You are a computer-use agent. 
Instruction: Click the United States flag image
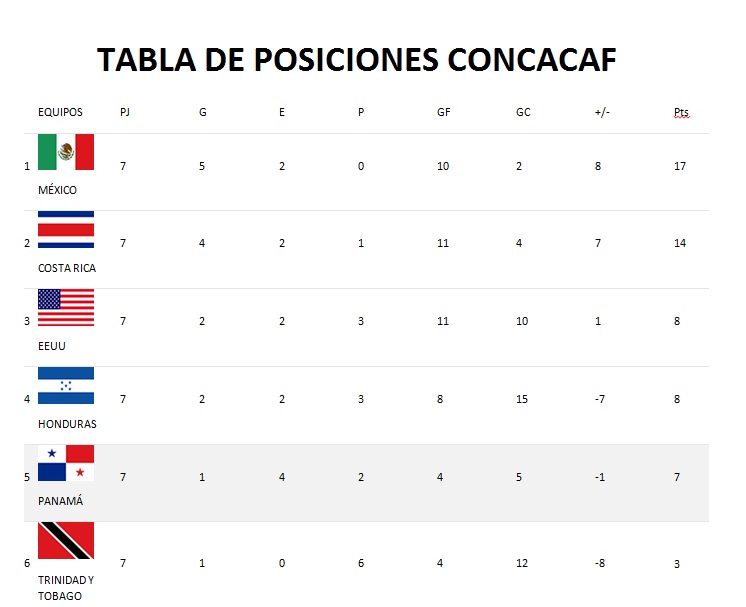(66, 308)
